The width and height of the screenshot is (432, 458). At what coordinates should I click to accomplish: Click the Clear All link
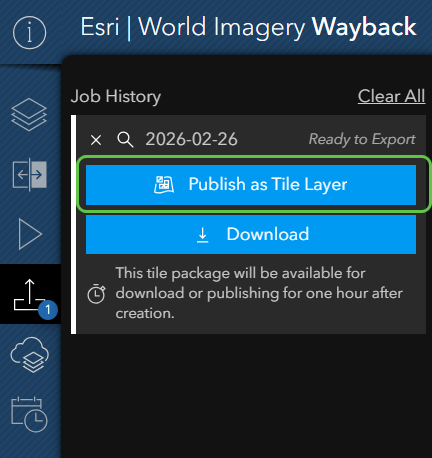coord(391,96)
